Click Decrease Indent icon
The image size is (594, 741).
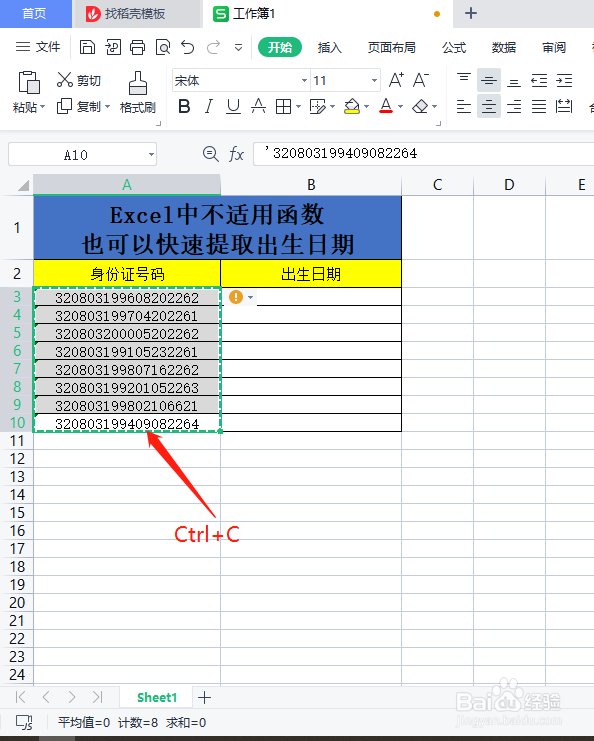(539, 80)
